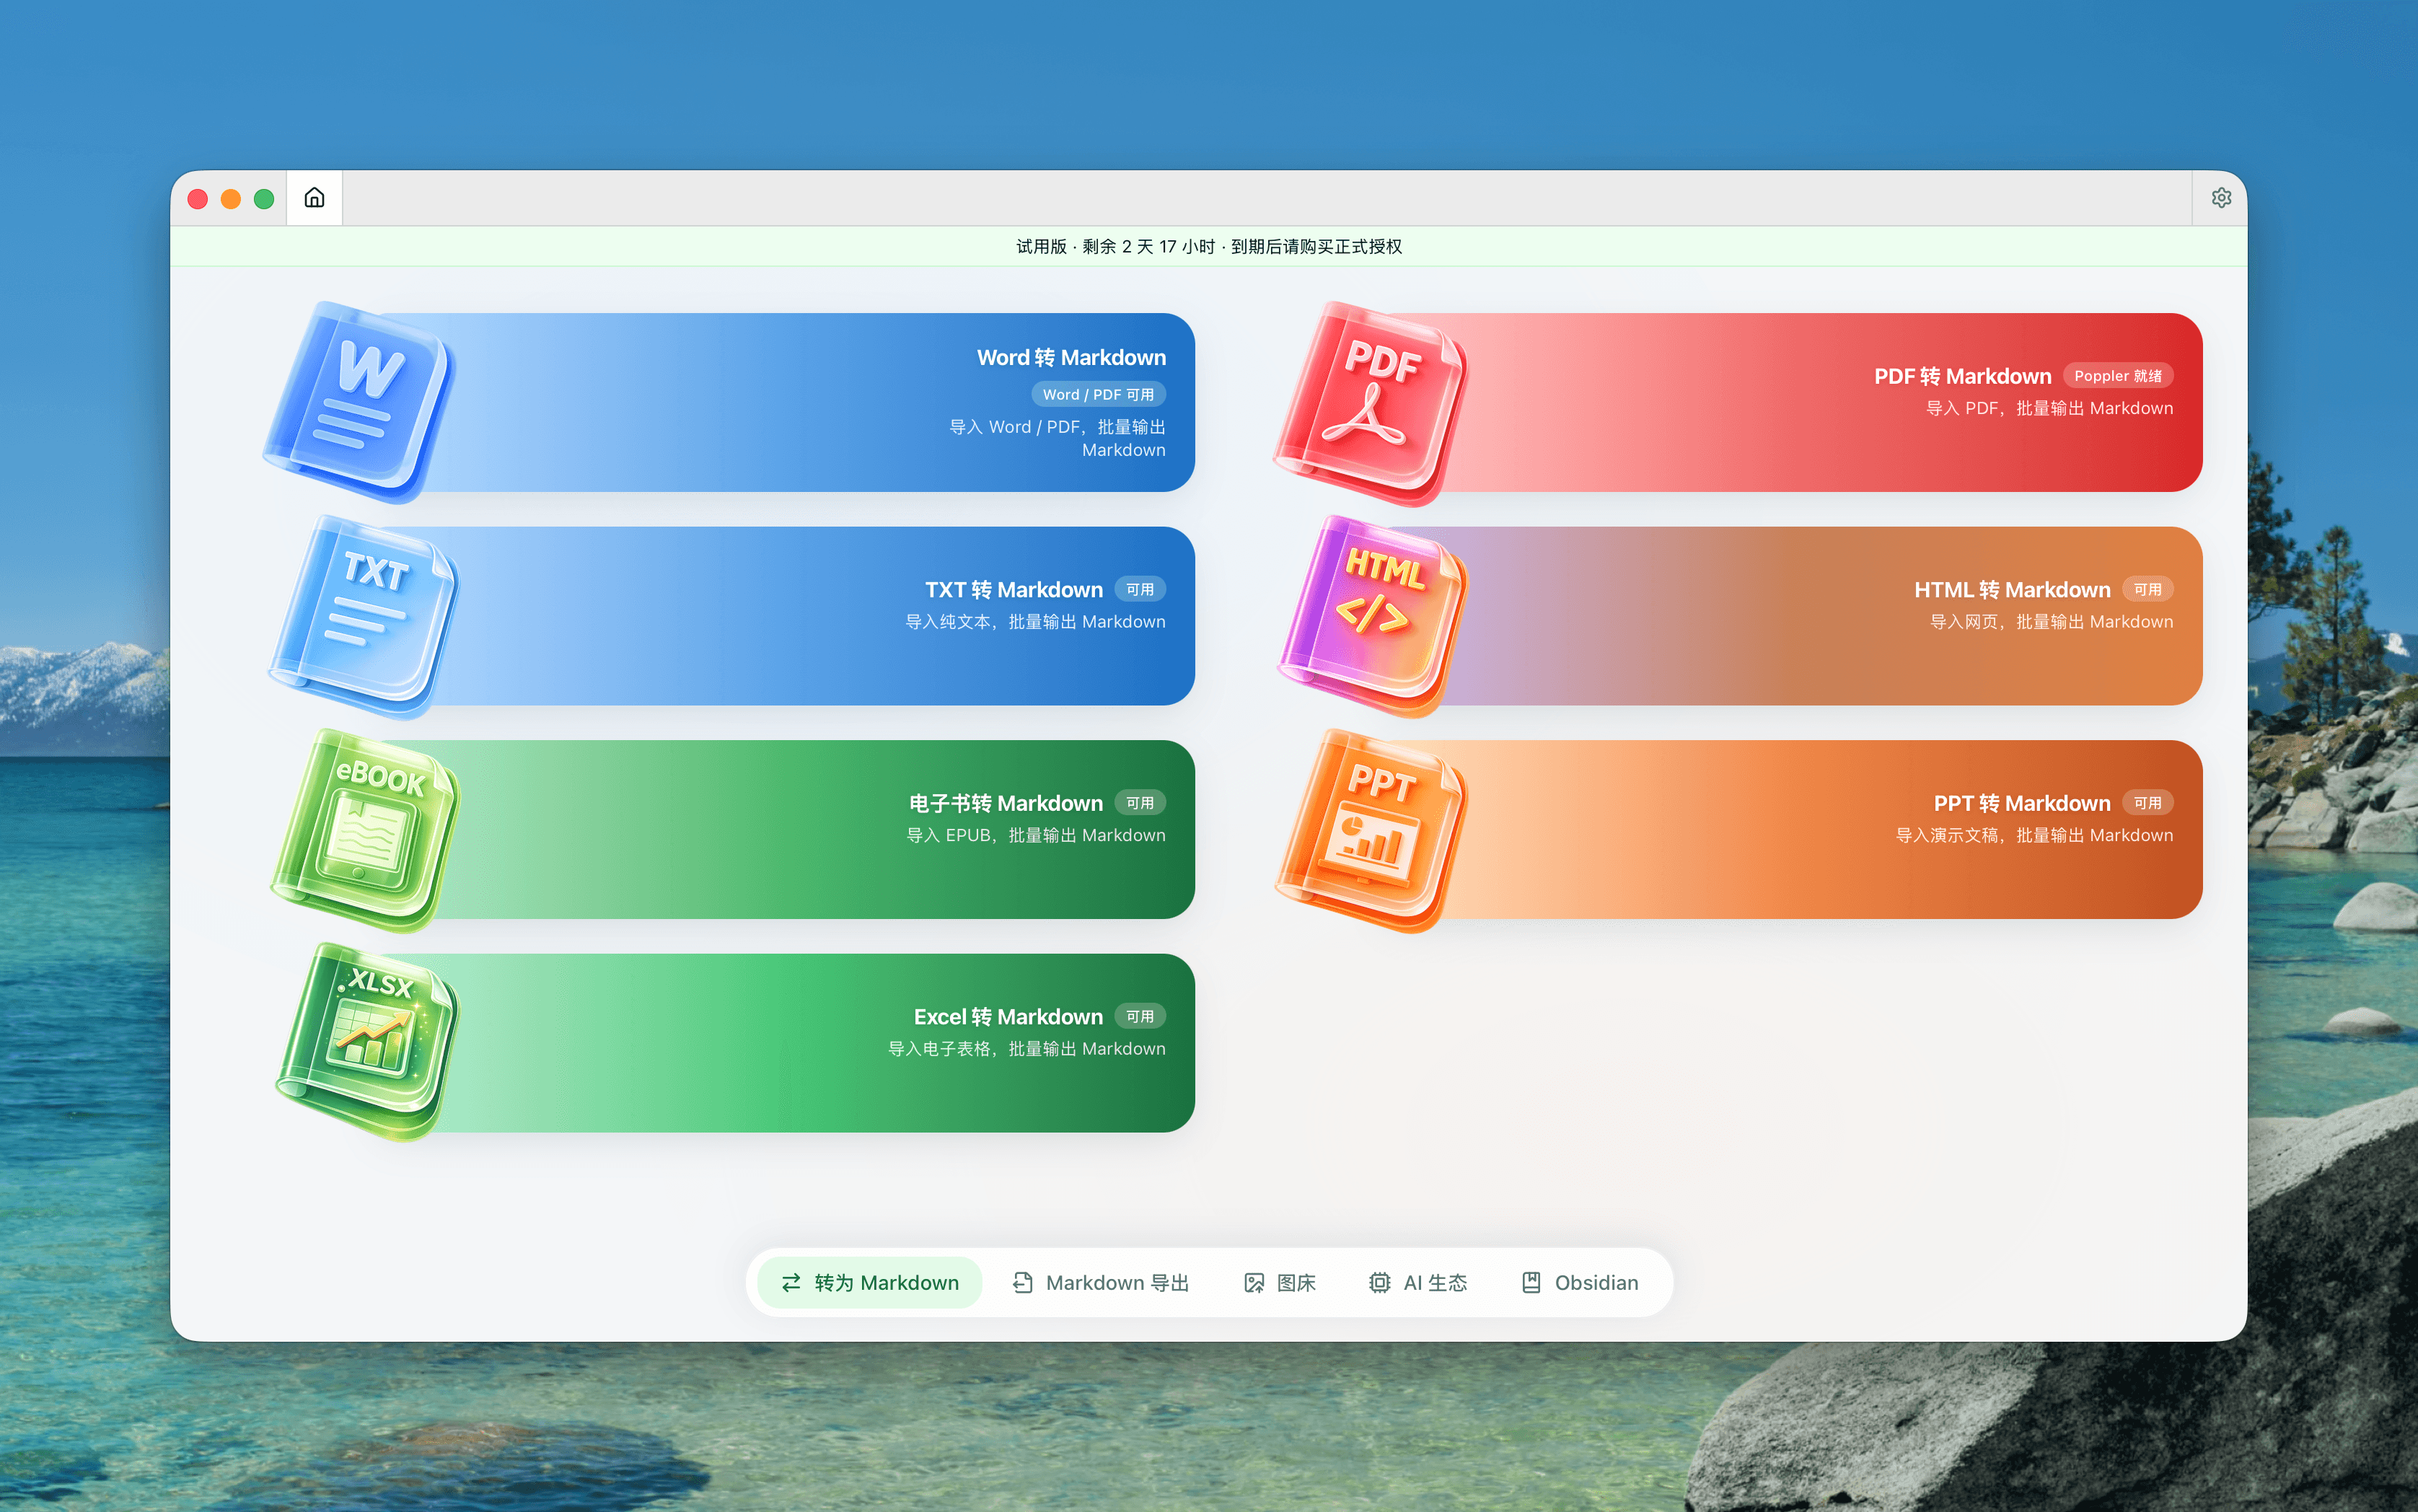Open settings via the gear icon
The image size is (2418, 1512).
coord(2221,198)
